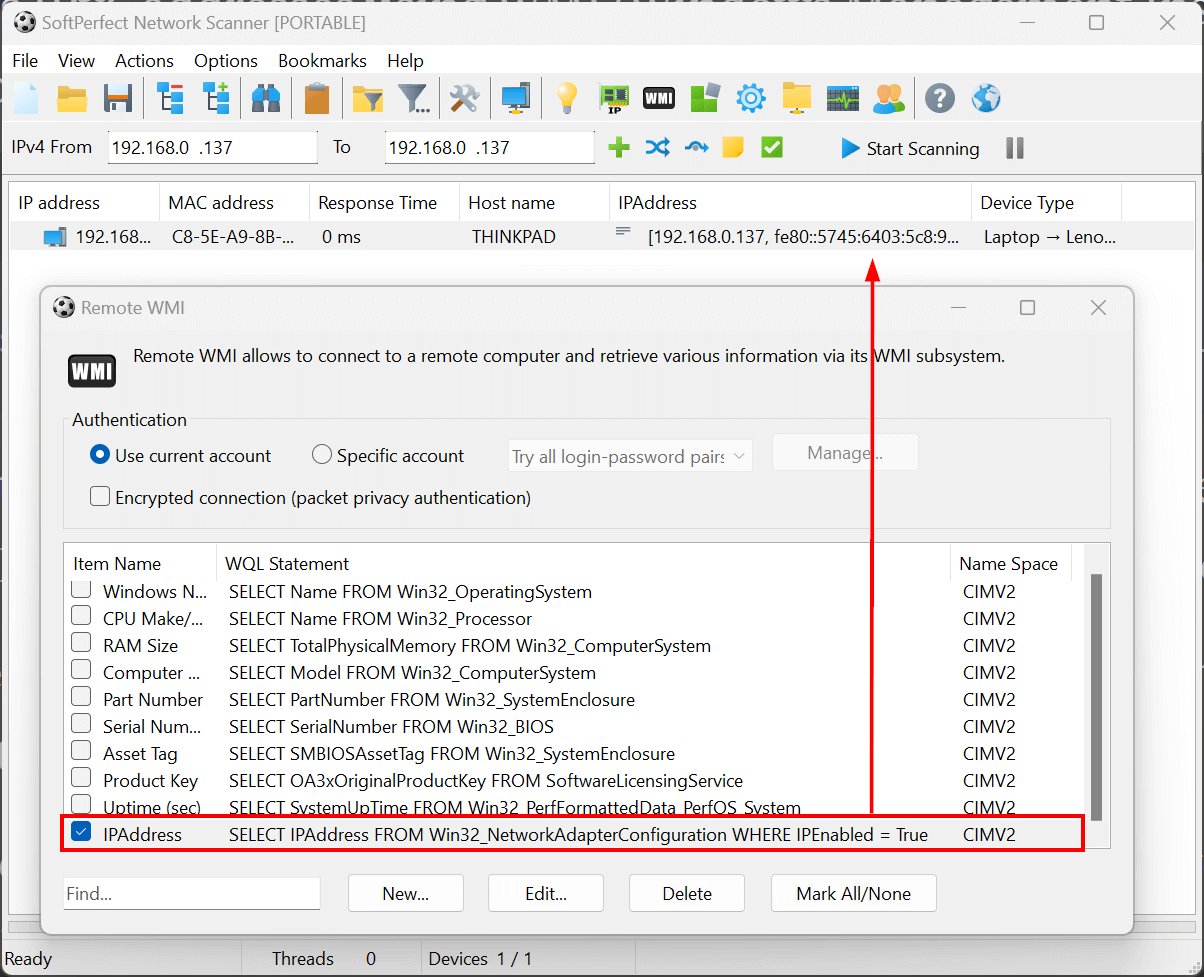Click the New... button in Remote WMI
The height and width of the screenshot is (977, 1204).
406,893
